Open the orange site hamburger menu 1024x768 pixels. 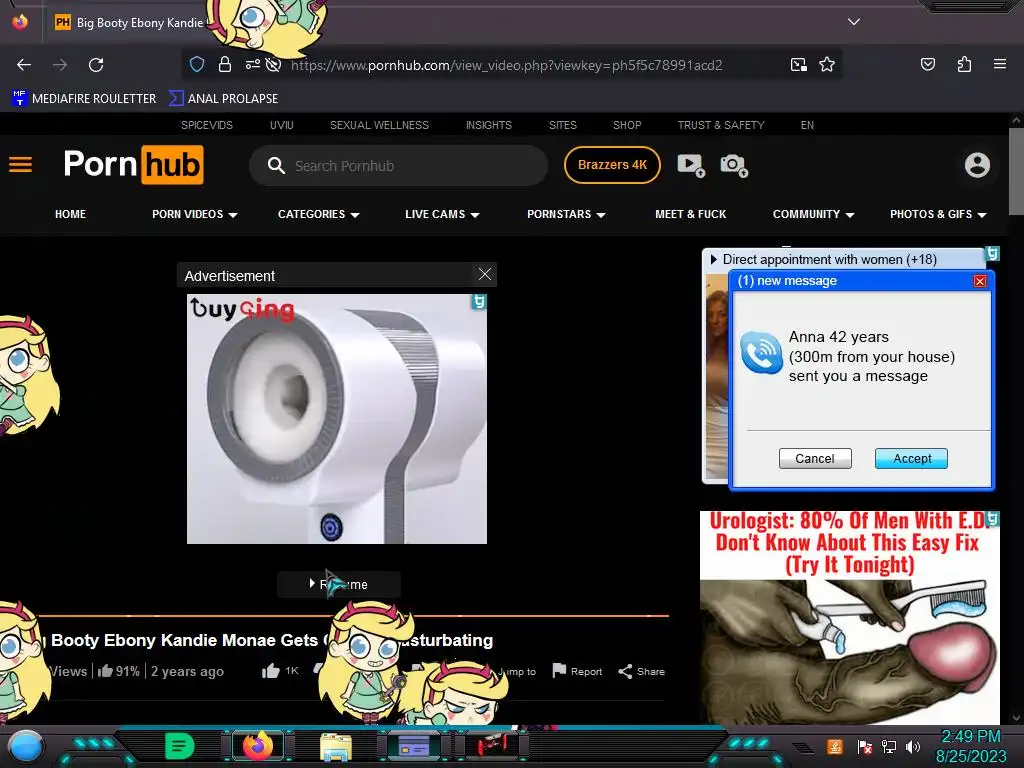click(x=20, y=165)
